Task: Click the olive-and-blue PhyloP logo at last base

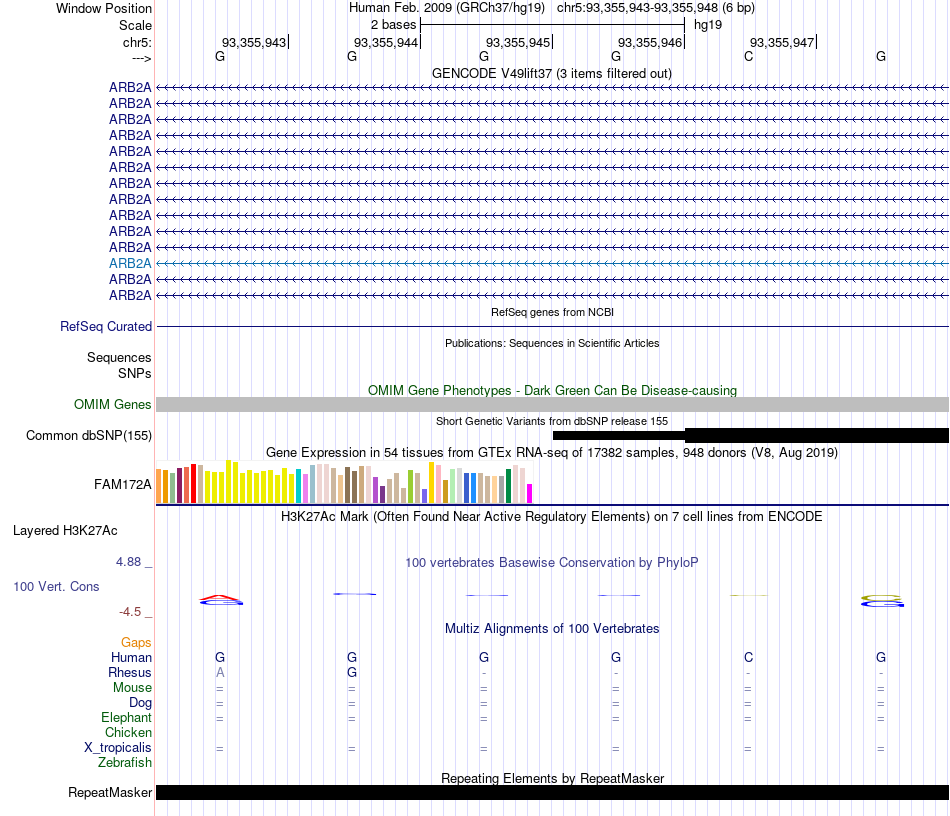Action: coord(882,600)
